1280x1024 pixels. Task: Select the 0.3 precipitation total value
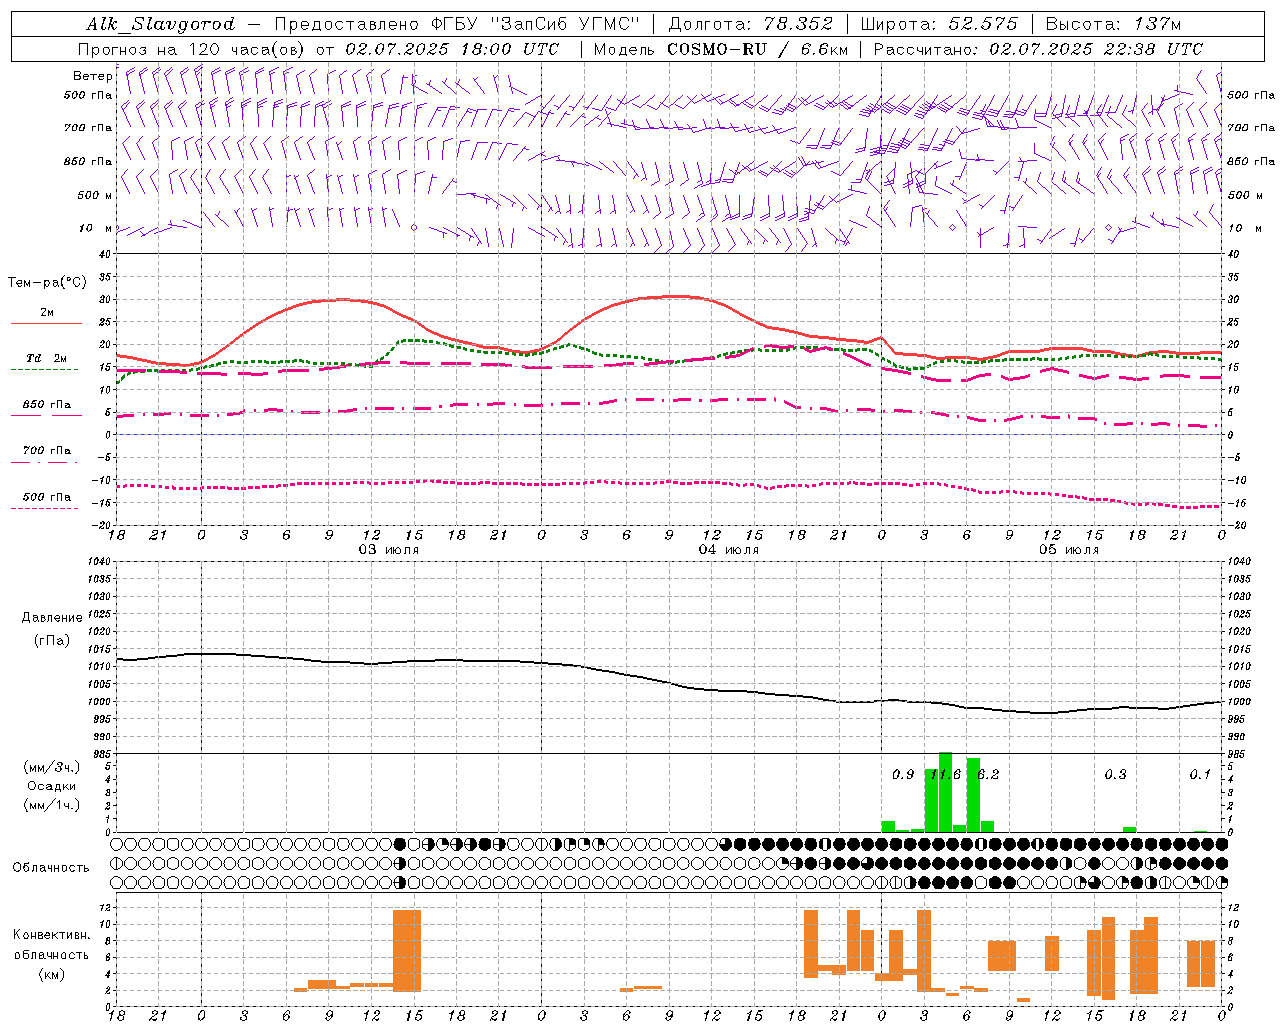click(1115, 774)
